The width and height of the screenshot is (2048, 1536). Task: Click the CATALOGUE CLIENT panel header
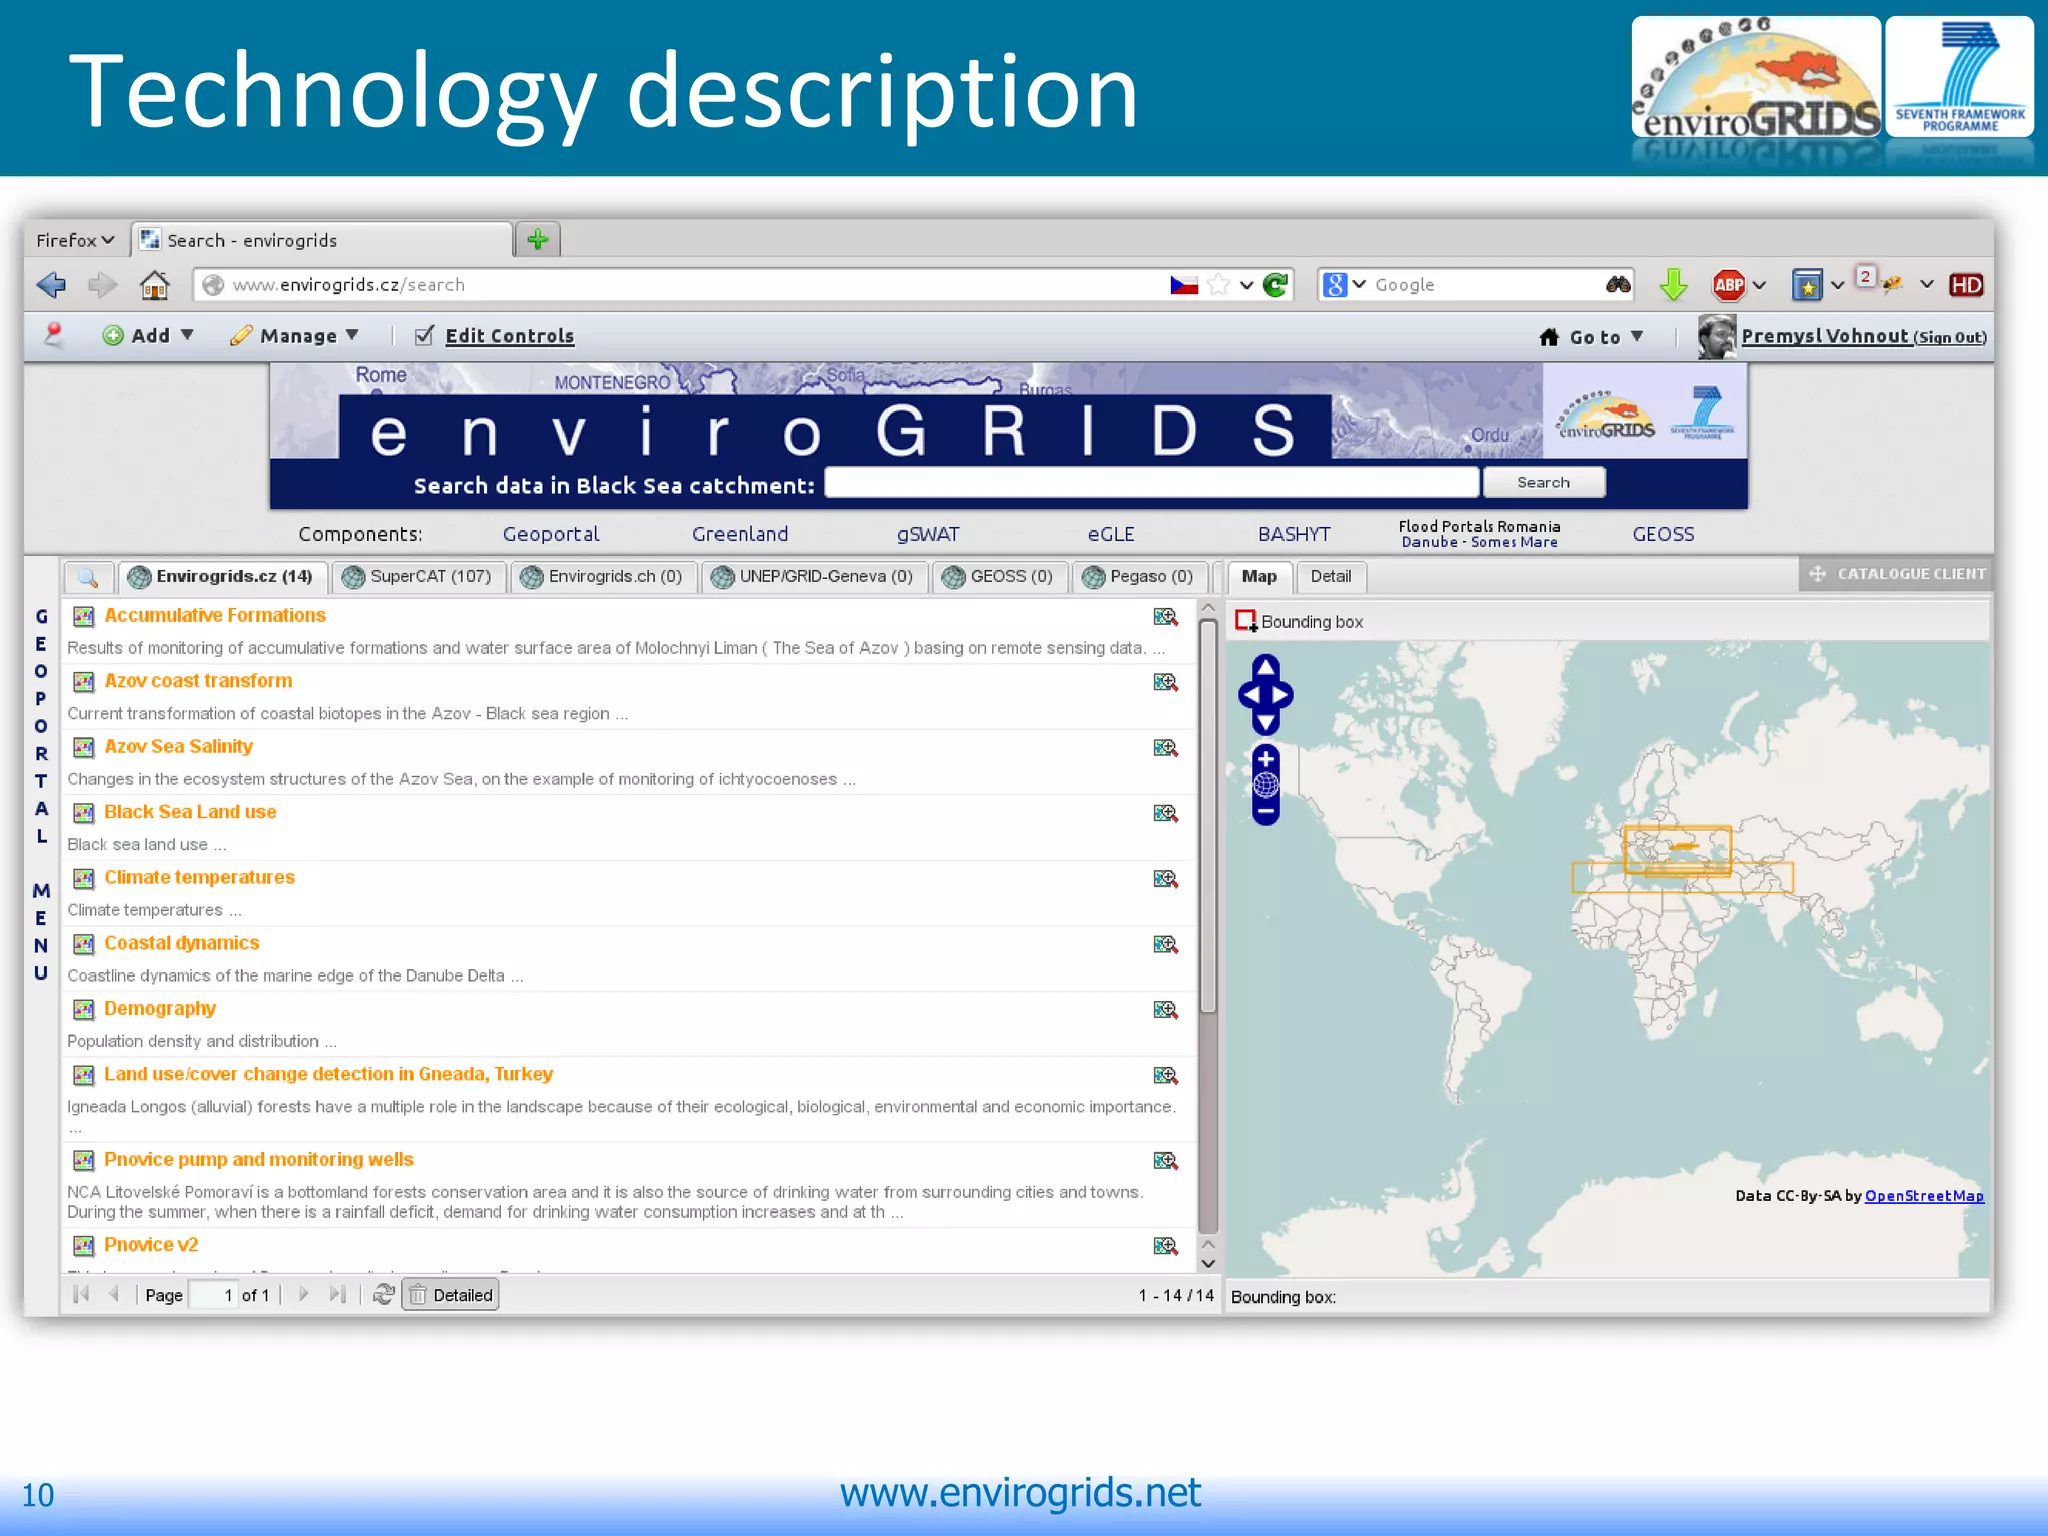pyautogui.click(x=1896, y=574)
